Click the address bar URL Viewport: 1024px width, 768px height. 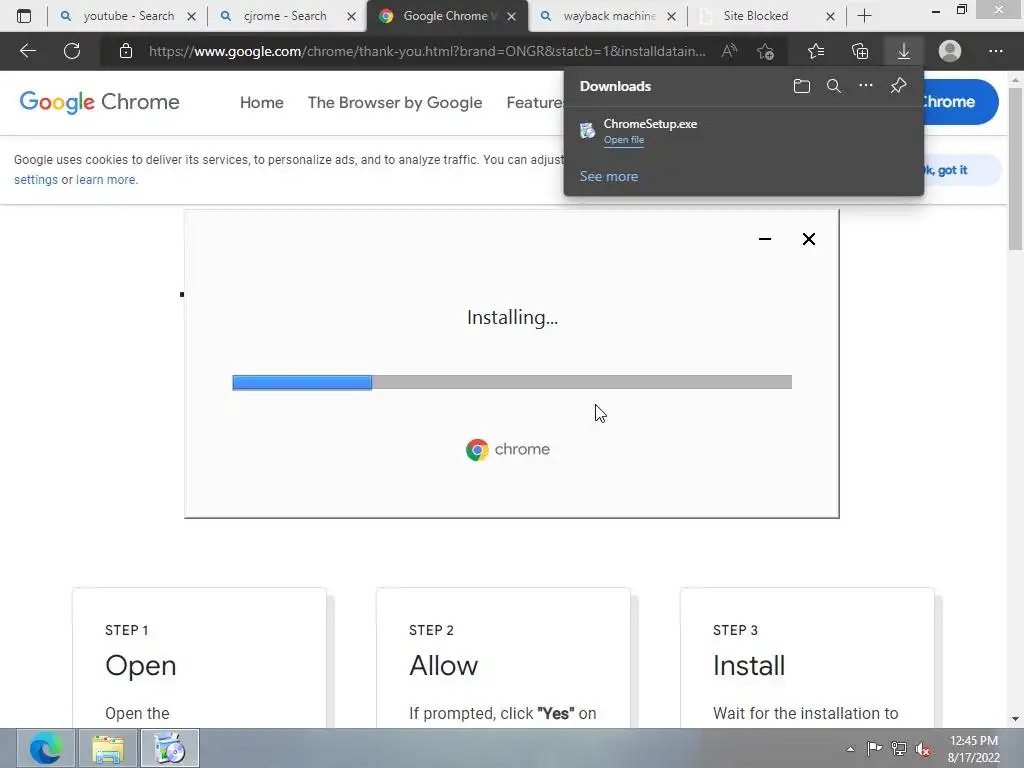coord(427,51)
